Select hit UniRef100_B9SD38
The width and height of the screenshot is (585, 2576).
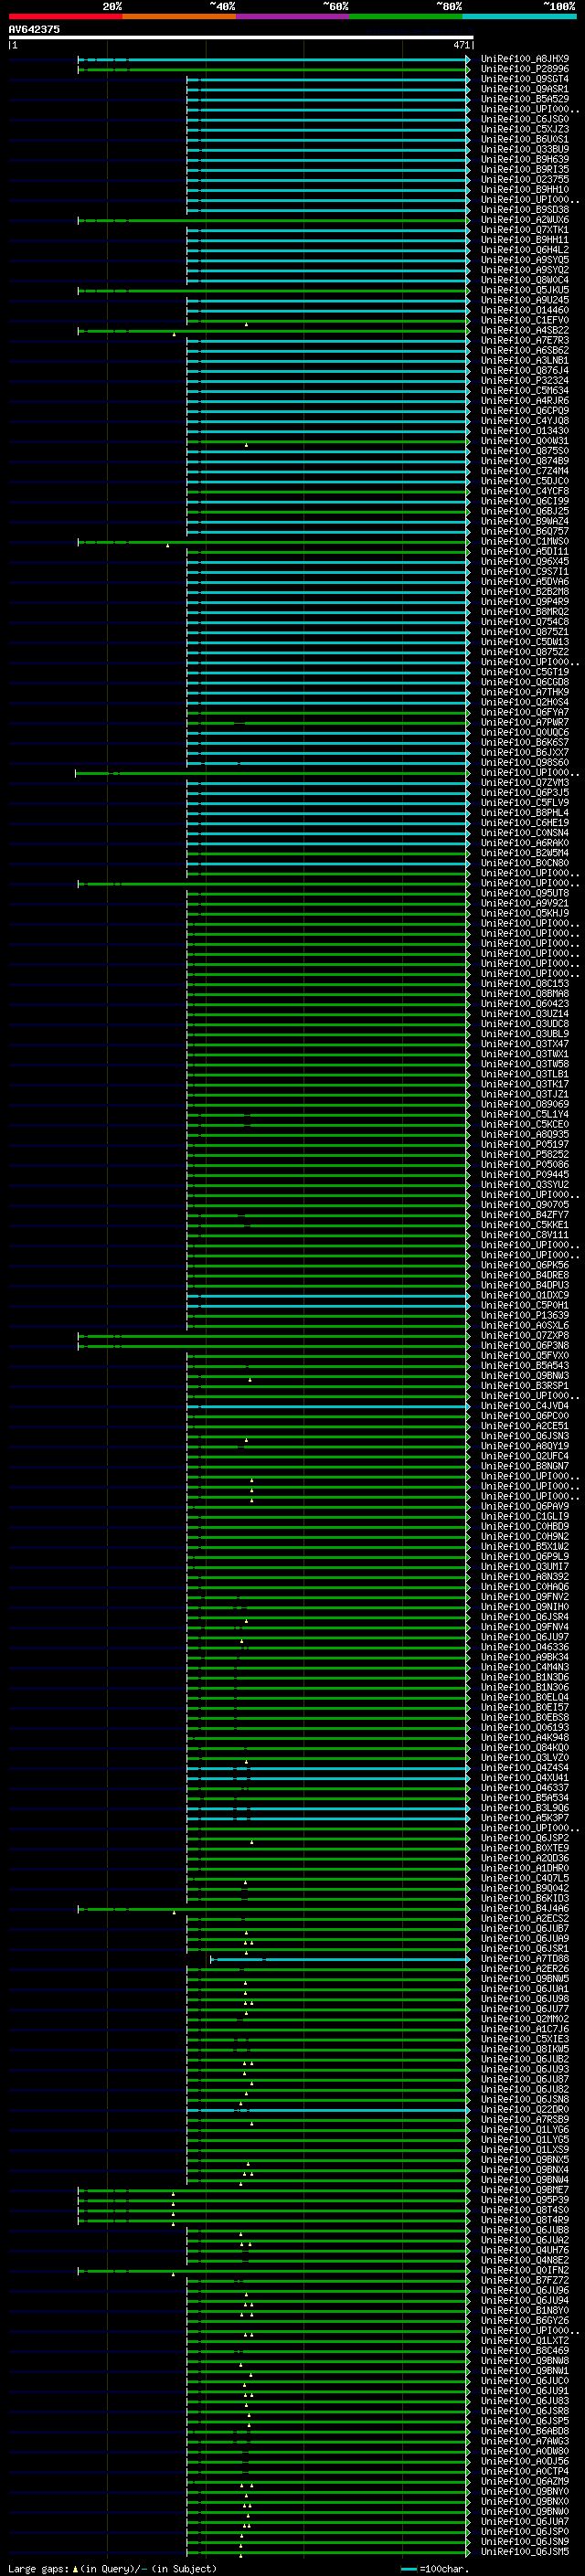(525, 210)
